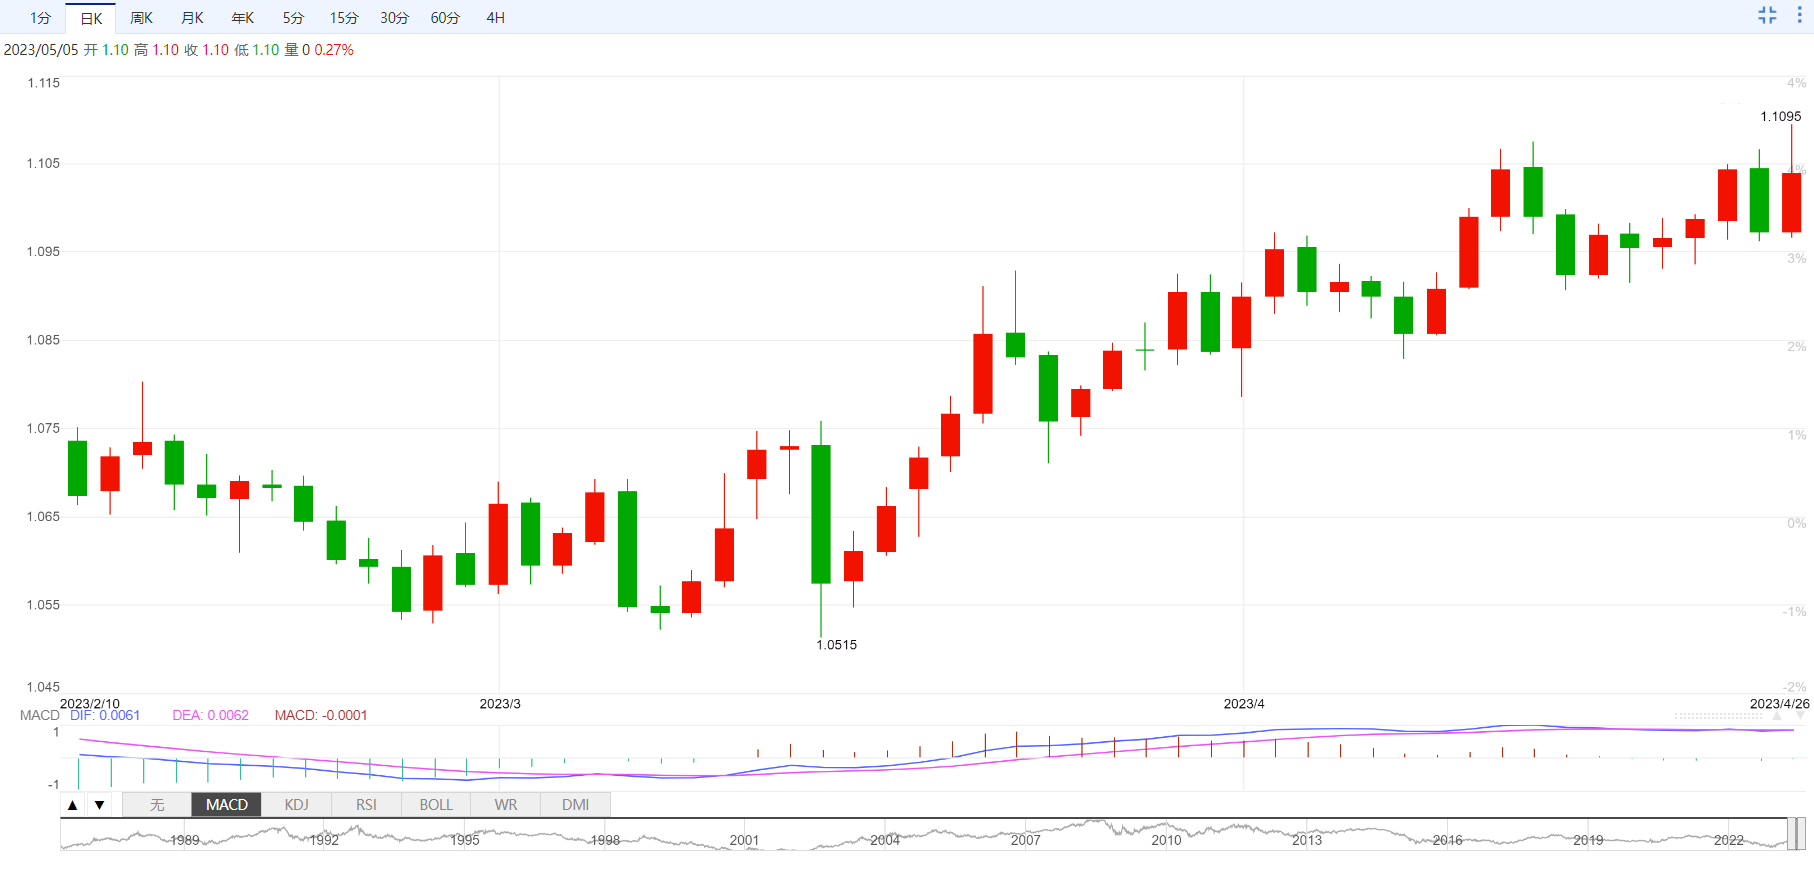Select the 月K monthly candlestick tab
The height and width of the screenshot is (889, 1814).
[x=192, y=18]
